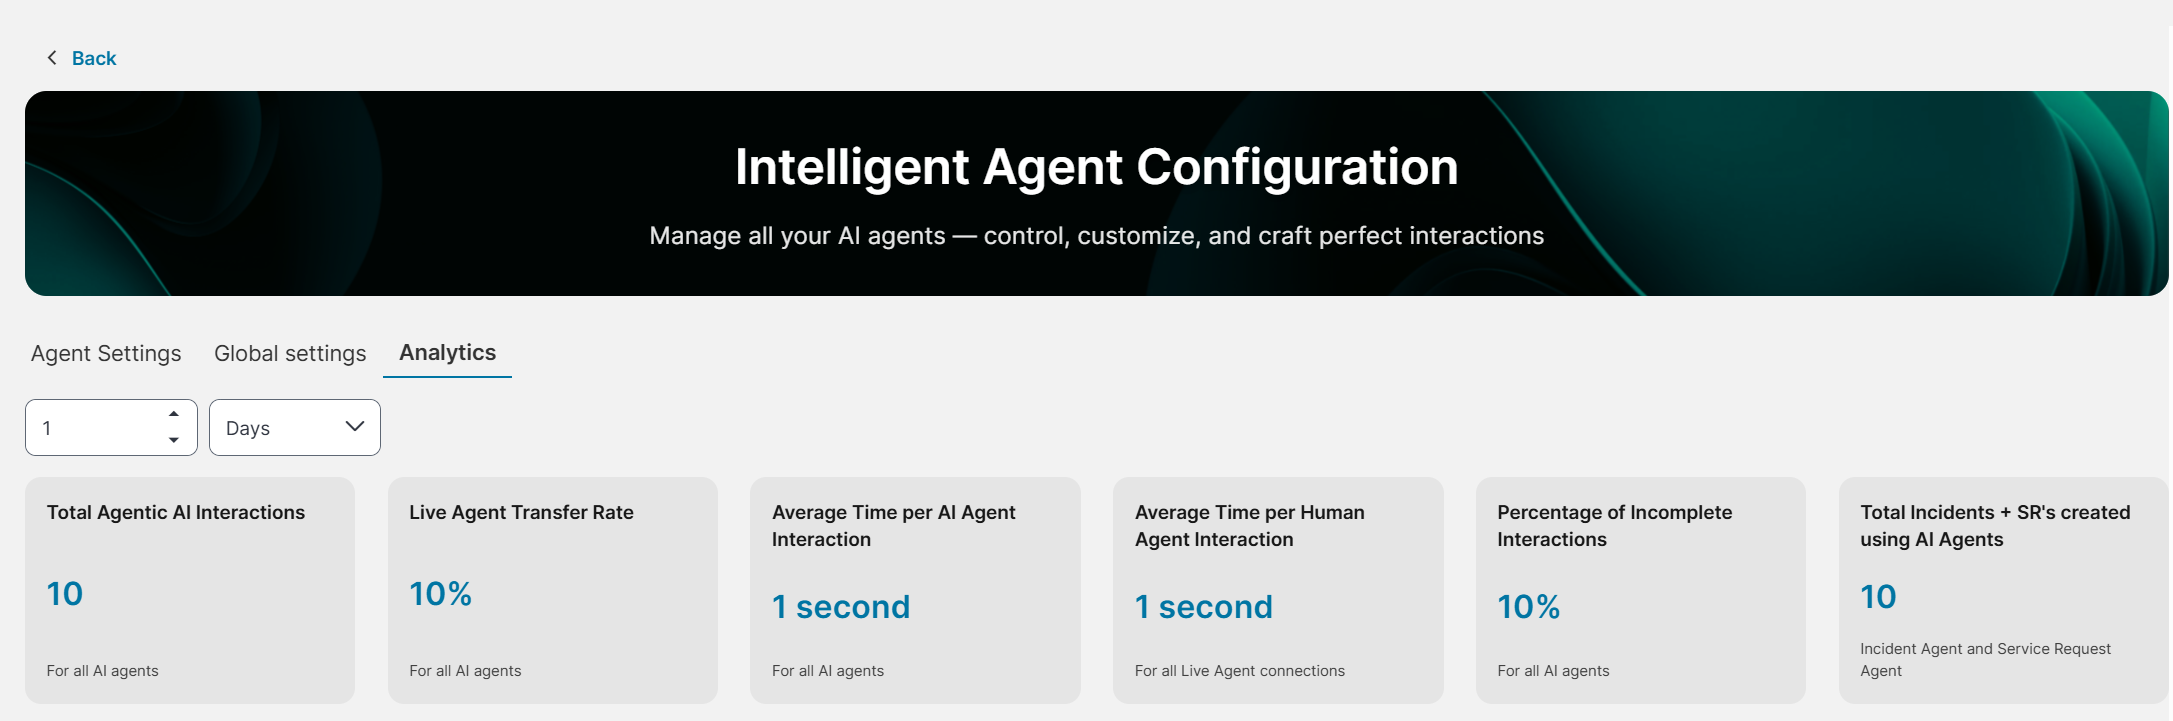The image size is (2173, 721).
Task: Click the chevron on the Days dropdown
Action: tap(354, 427)
